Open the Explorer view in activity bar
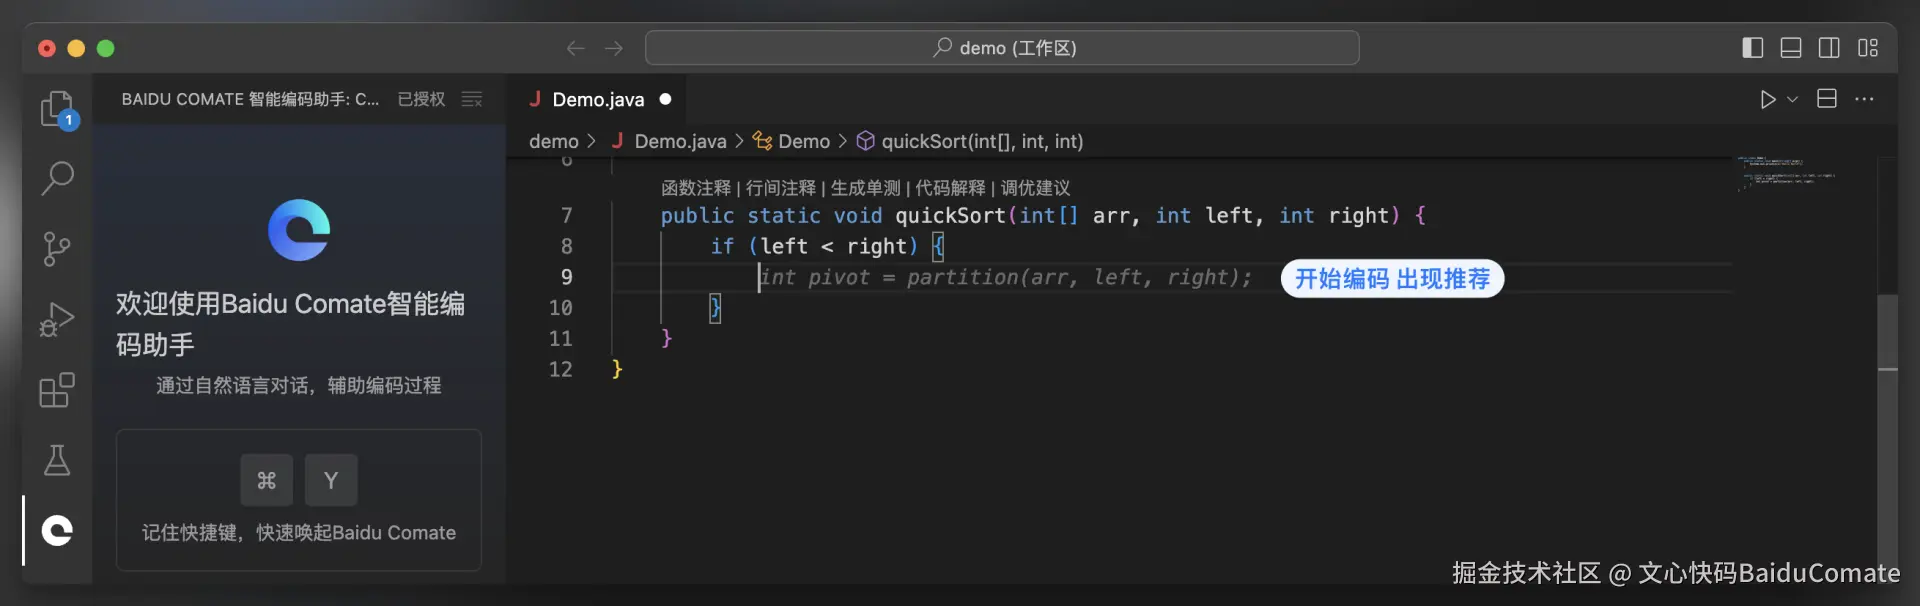This screenshot has height=606, width=1920. tap(58, 109)
